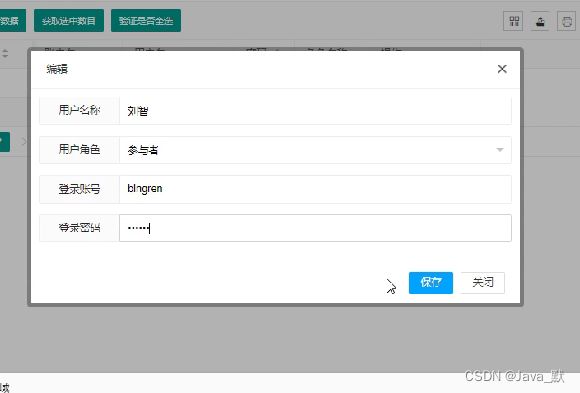The width and height of the screenshot is (580, 393).
Task: Open the column filter grid icon
Action: [x=513, y=21]
